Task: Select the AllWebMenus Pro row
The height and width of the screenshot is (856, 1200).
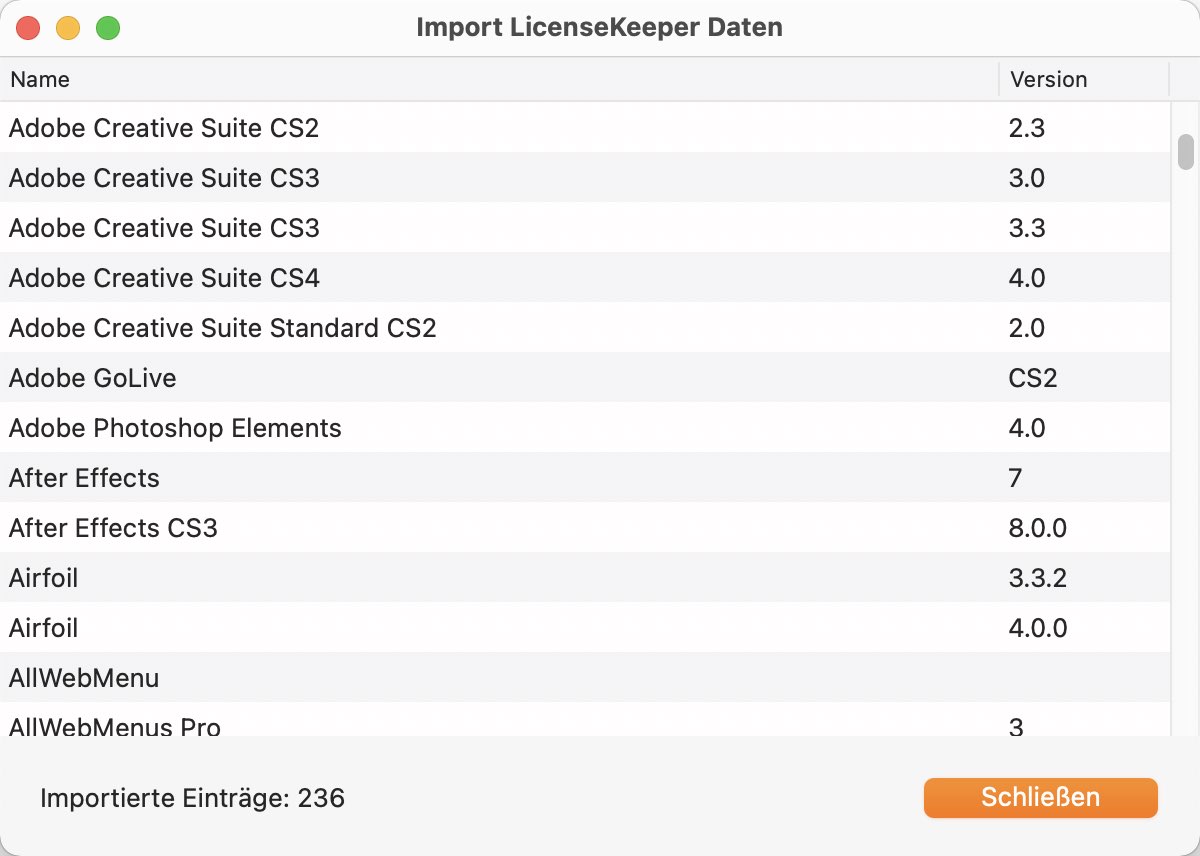Action: [585, 720]
